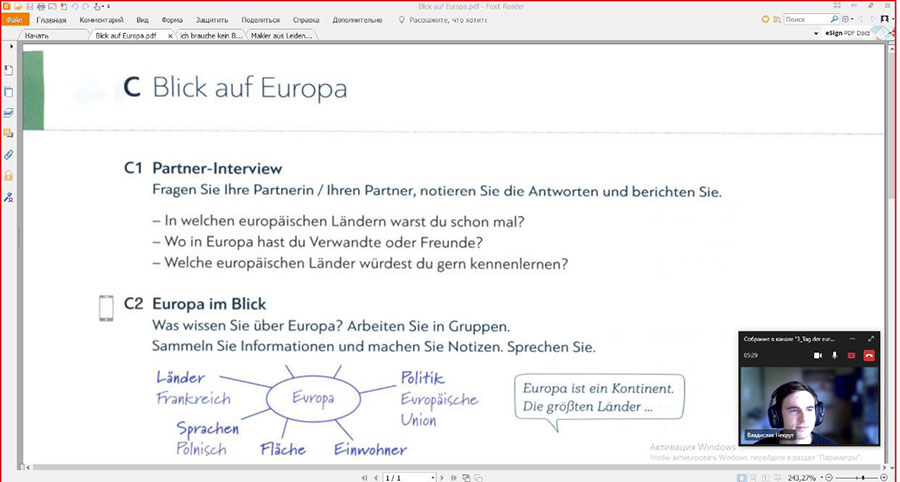Go to first page button
The image size is (900, 482).
(x=364, y=477)
